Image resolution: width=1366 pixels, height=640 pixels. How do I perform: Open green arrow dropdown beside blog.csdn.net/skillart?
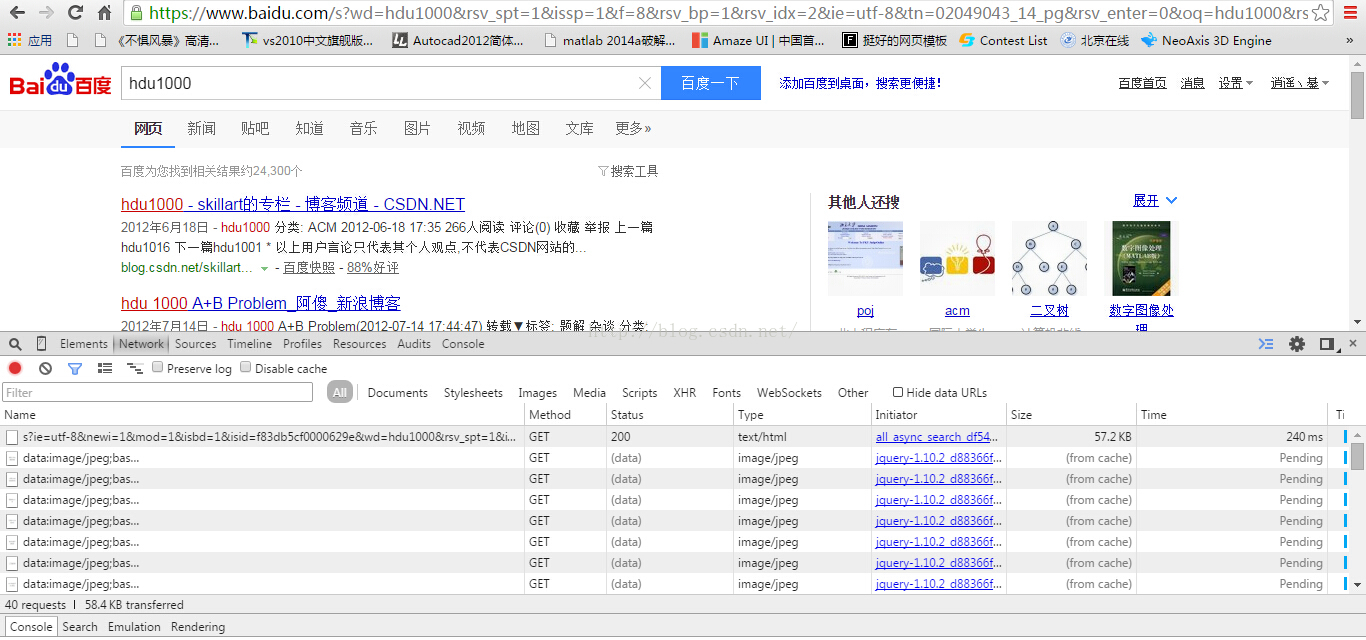(265, 268)
